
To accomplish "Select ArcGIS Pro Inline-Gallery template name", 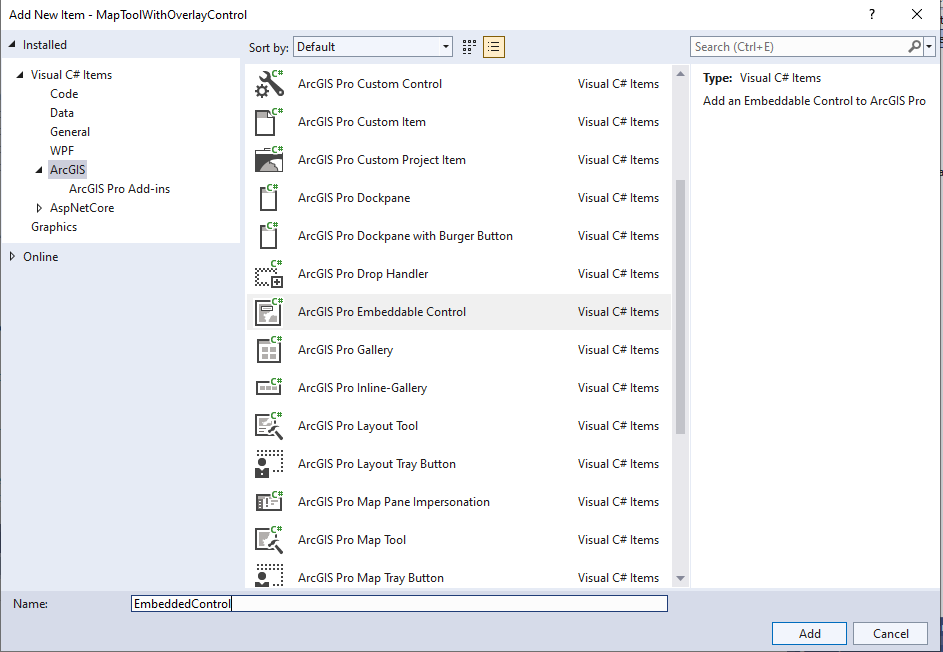I will (x=362, y=388).
